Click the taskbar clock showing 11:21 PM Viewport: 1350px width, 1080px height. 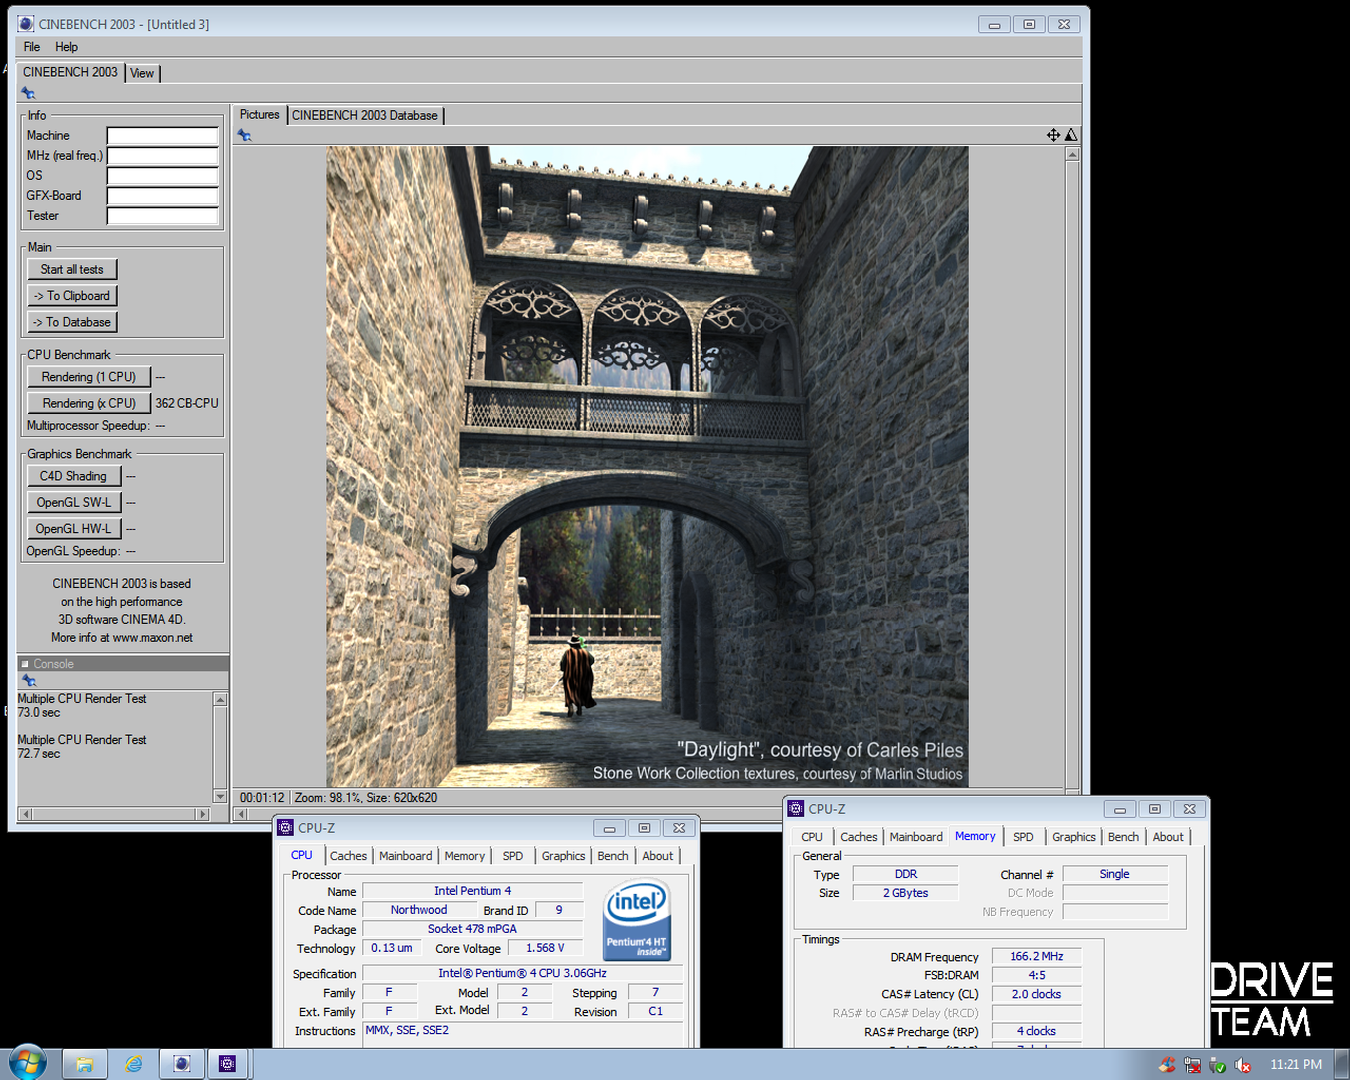click(x=1296, y=1064)
